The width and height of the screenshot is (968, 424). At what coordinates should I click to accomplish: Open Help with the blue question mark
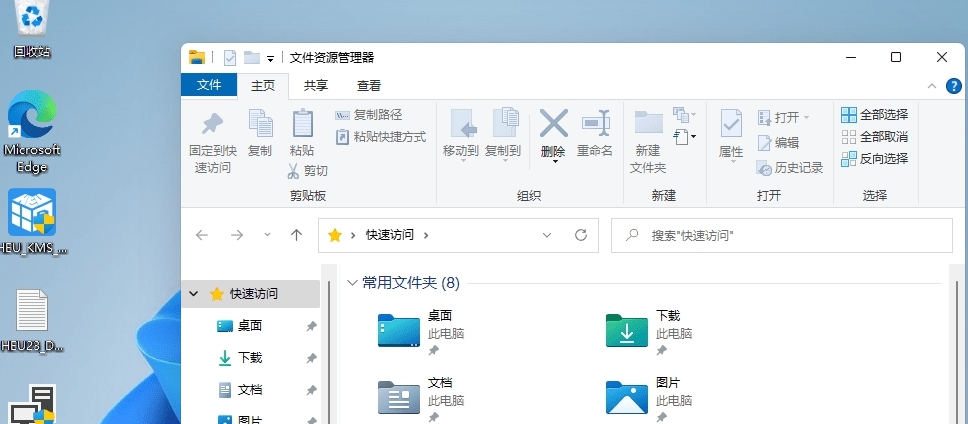pyautogui.click(x=954, y=86)
